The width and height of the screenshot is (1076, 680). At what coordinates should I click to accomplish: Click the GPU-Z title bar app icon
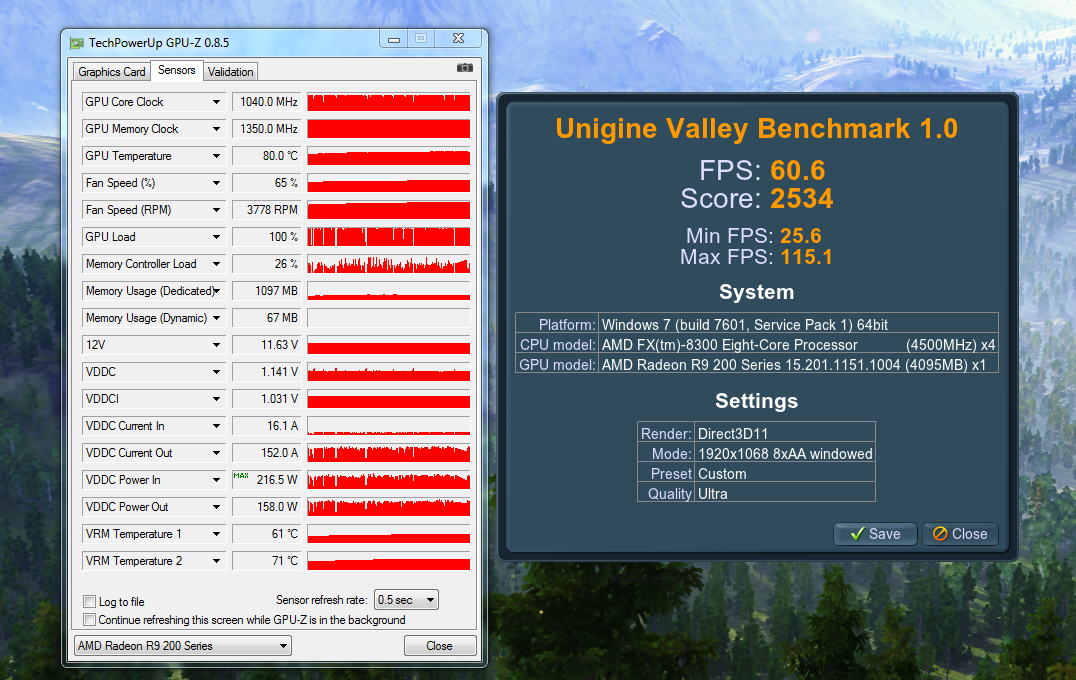(x=77, y=43)
